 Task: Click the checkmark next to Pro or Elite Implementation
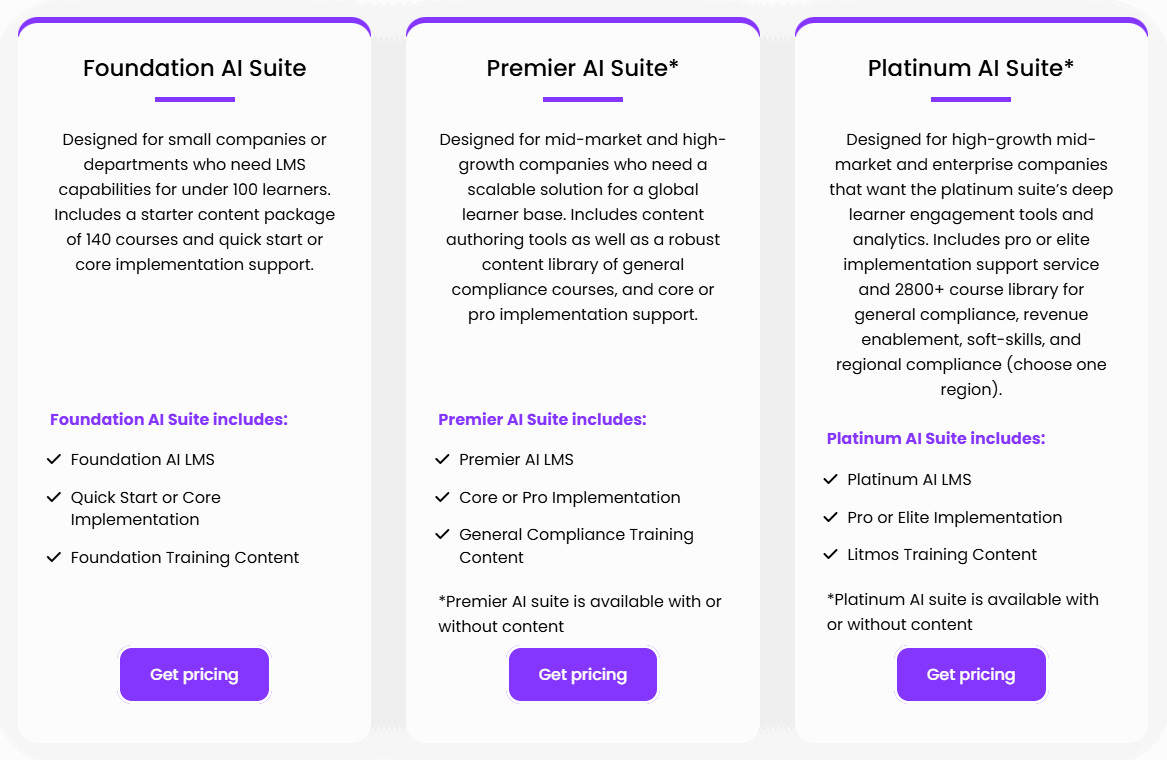(x=831, y=517)
